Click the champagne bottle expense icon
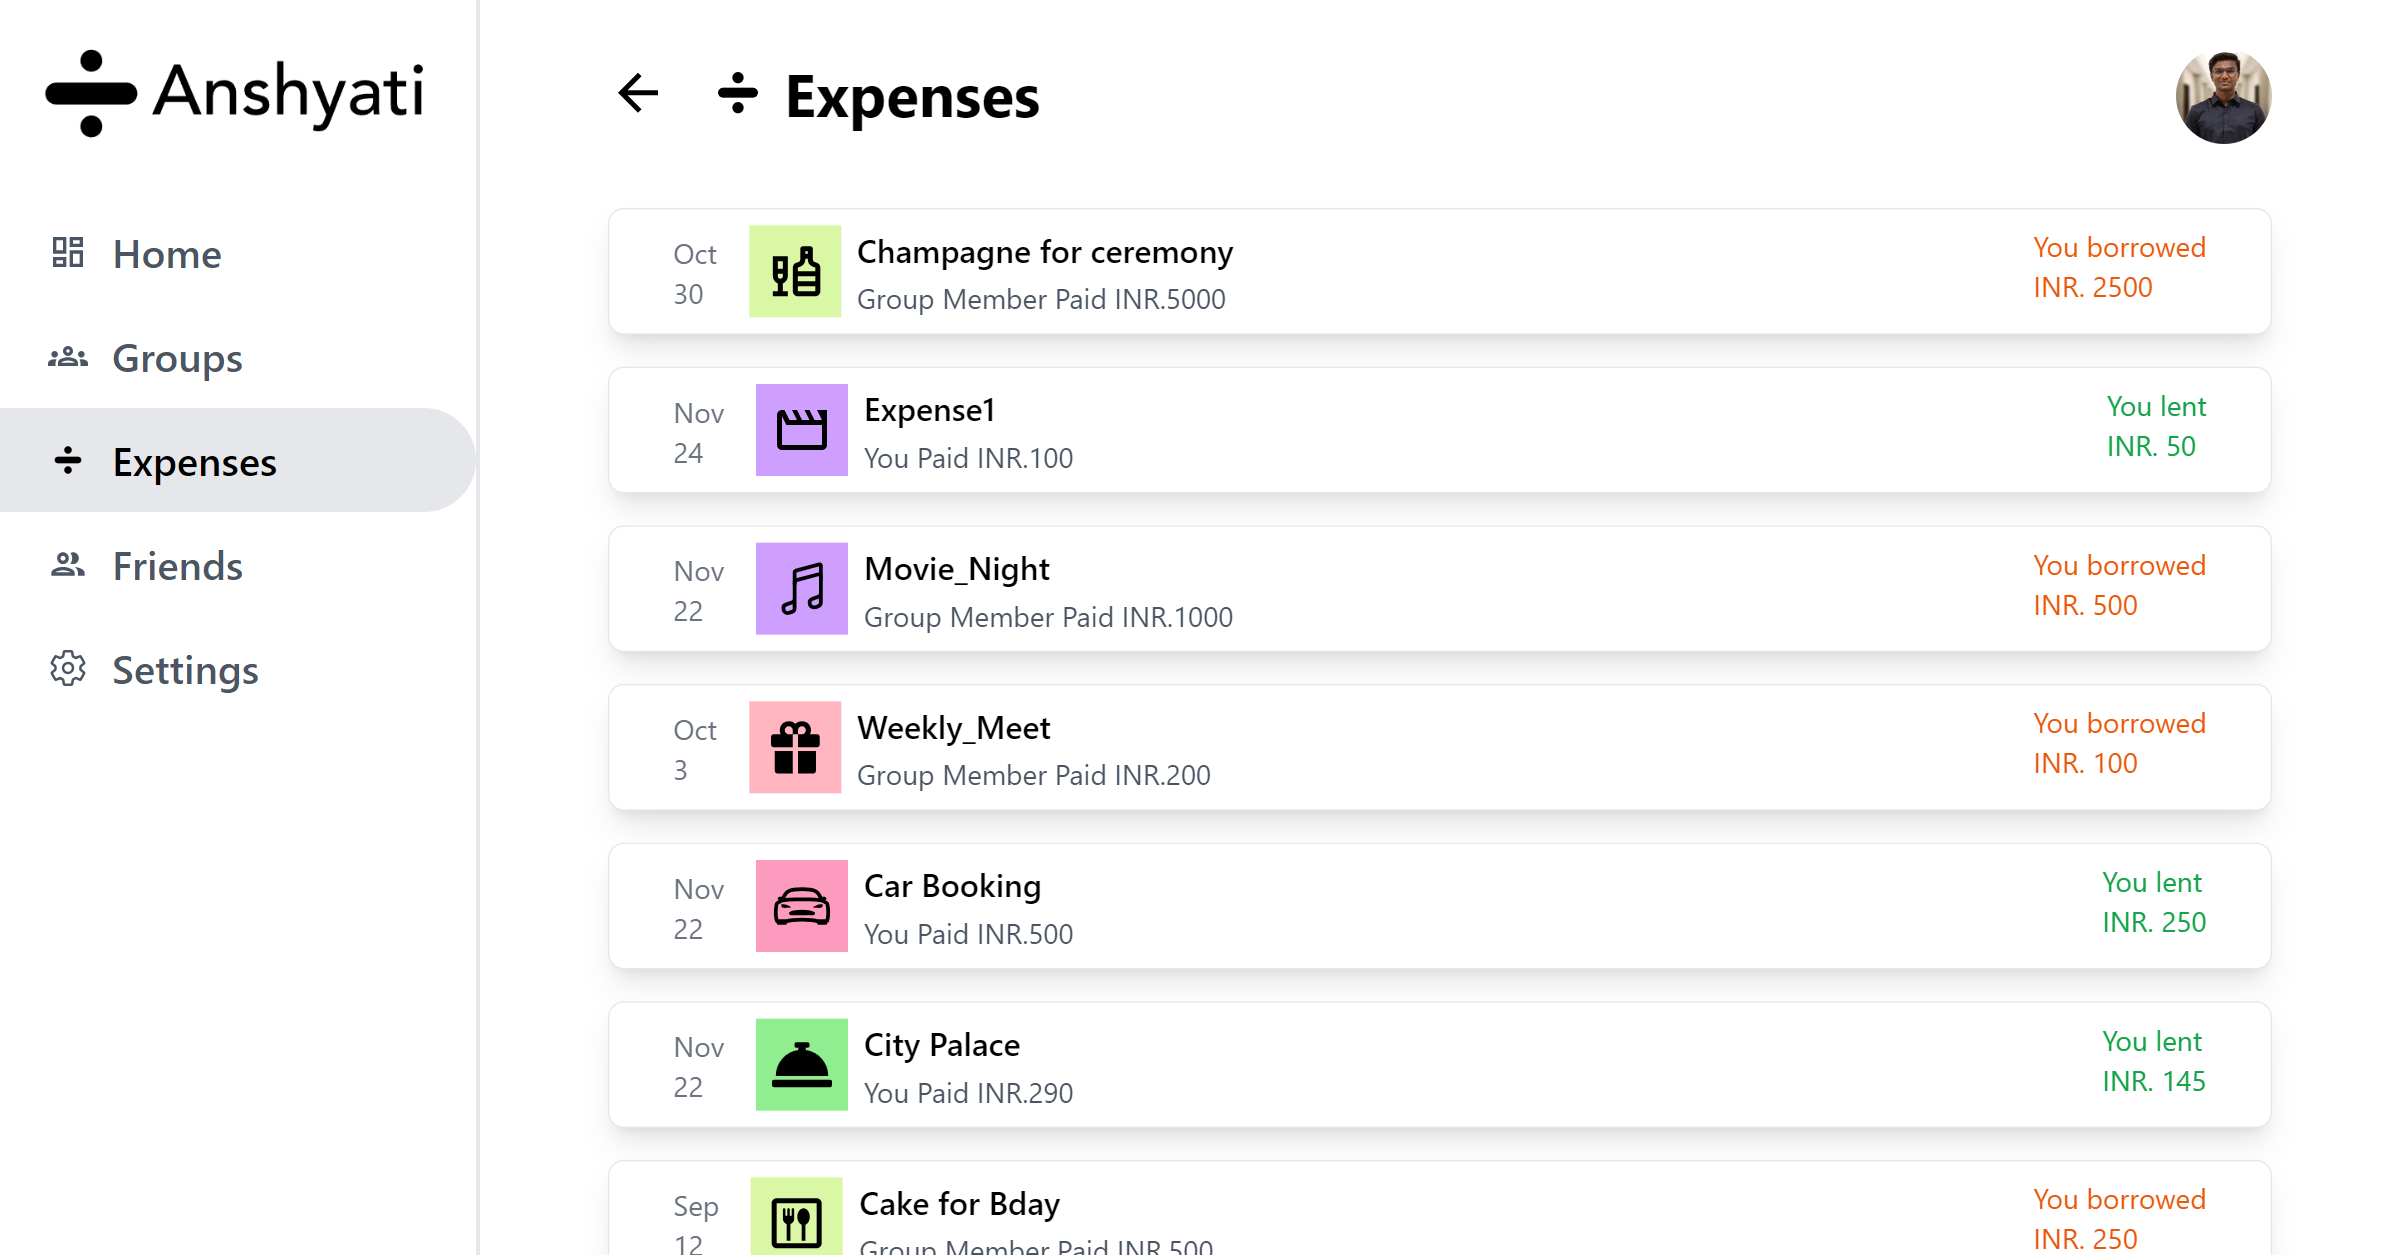Screen dimensions: 2400x1255 795,271
